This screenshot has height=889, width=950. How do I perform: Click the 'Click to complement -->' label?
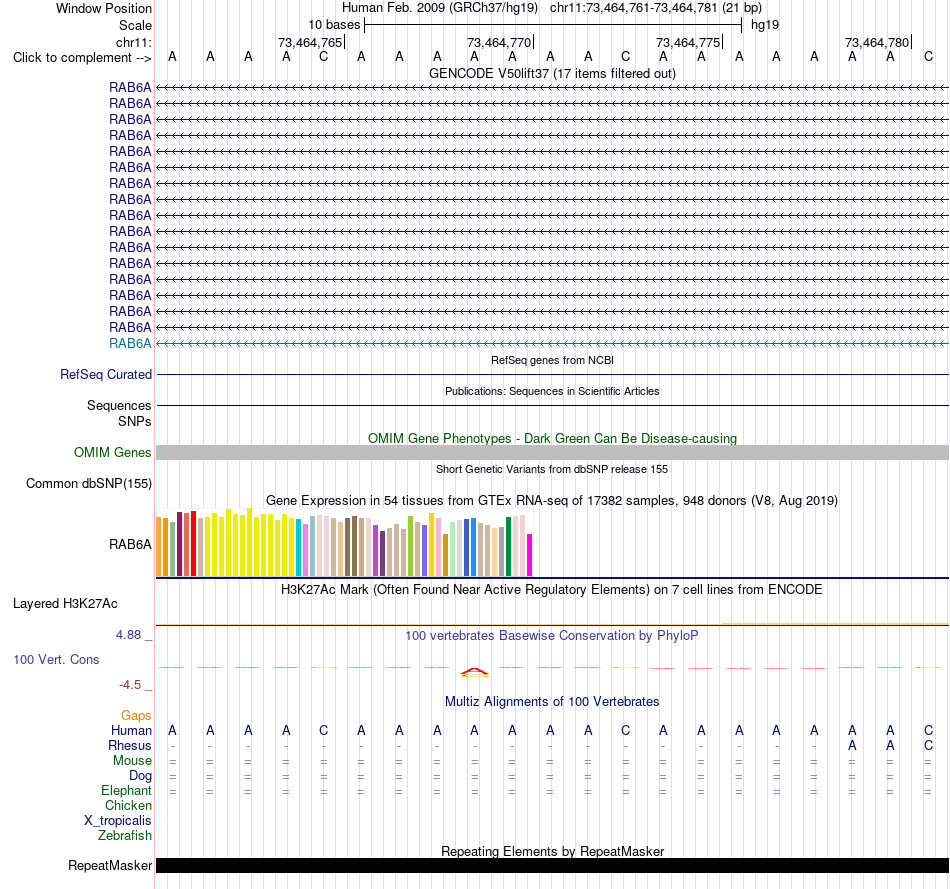[82, 58]
